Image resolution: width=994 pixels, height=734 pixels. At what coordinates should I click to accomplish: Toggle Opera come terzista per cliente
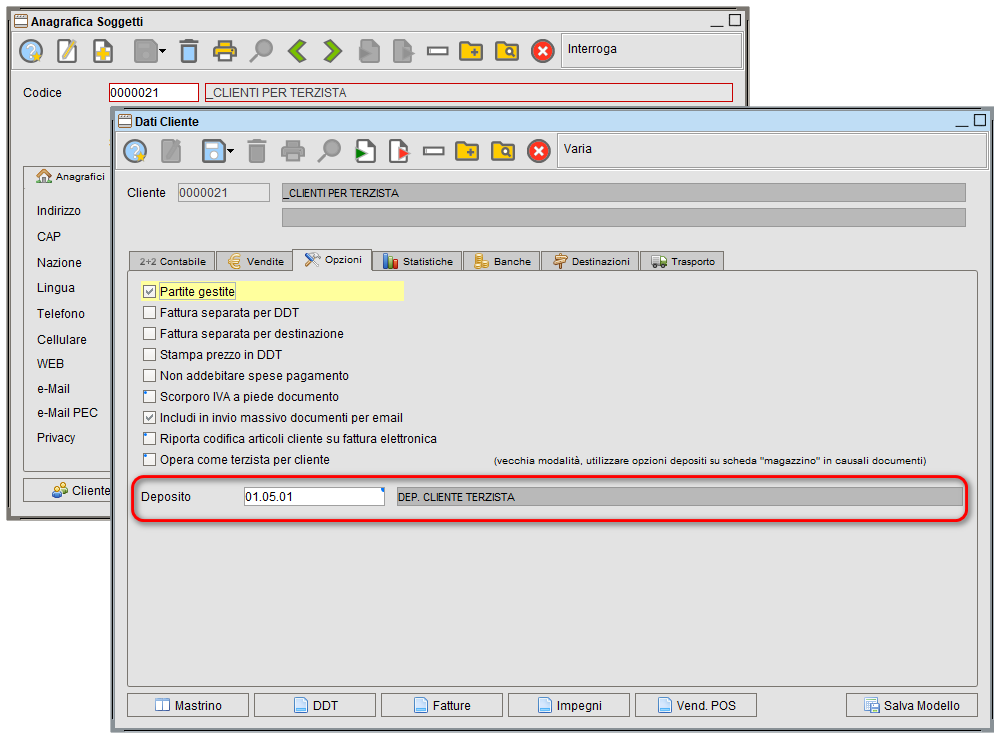click(150, 460)
